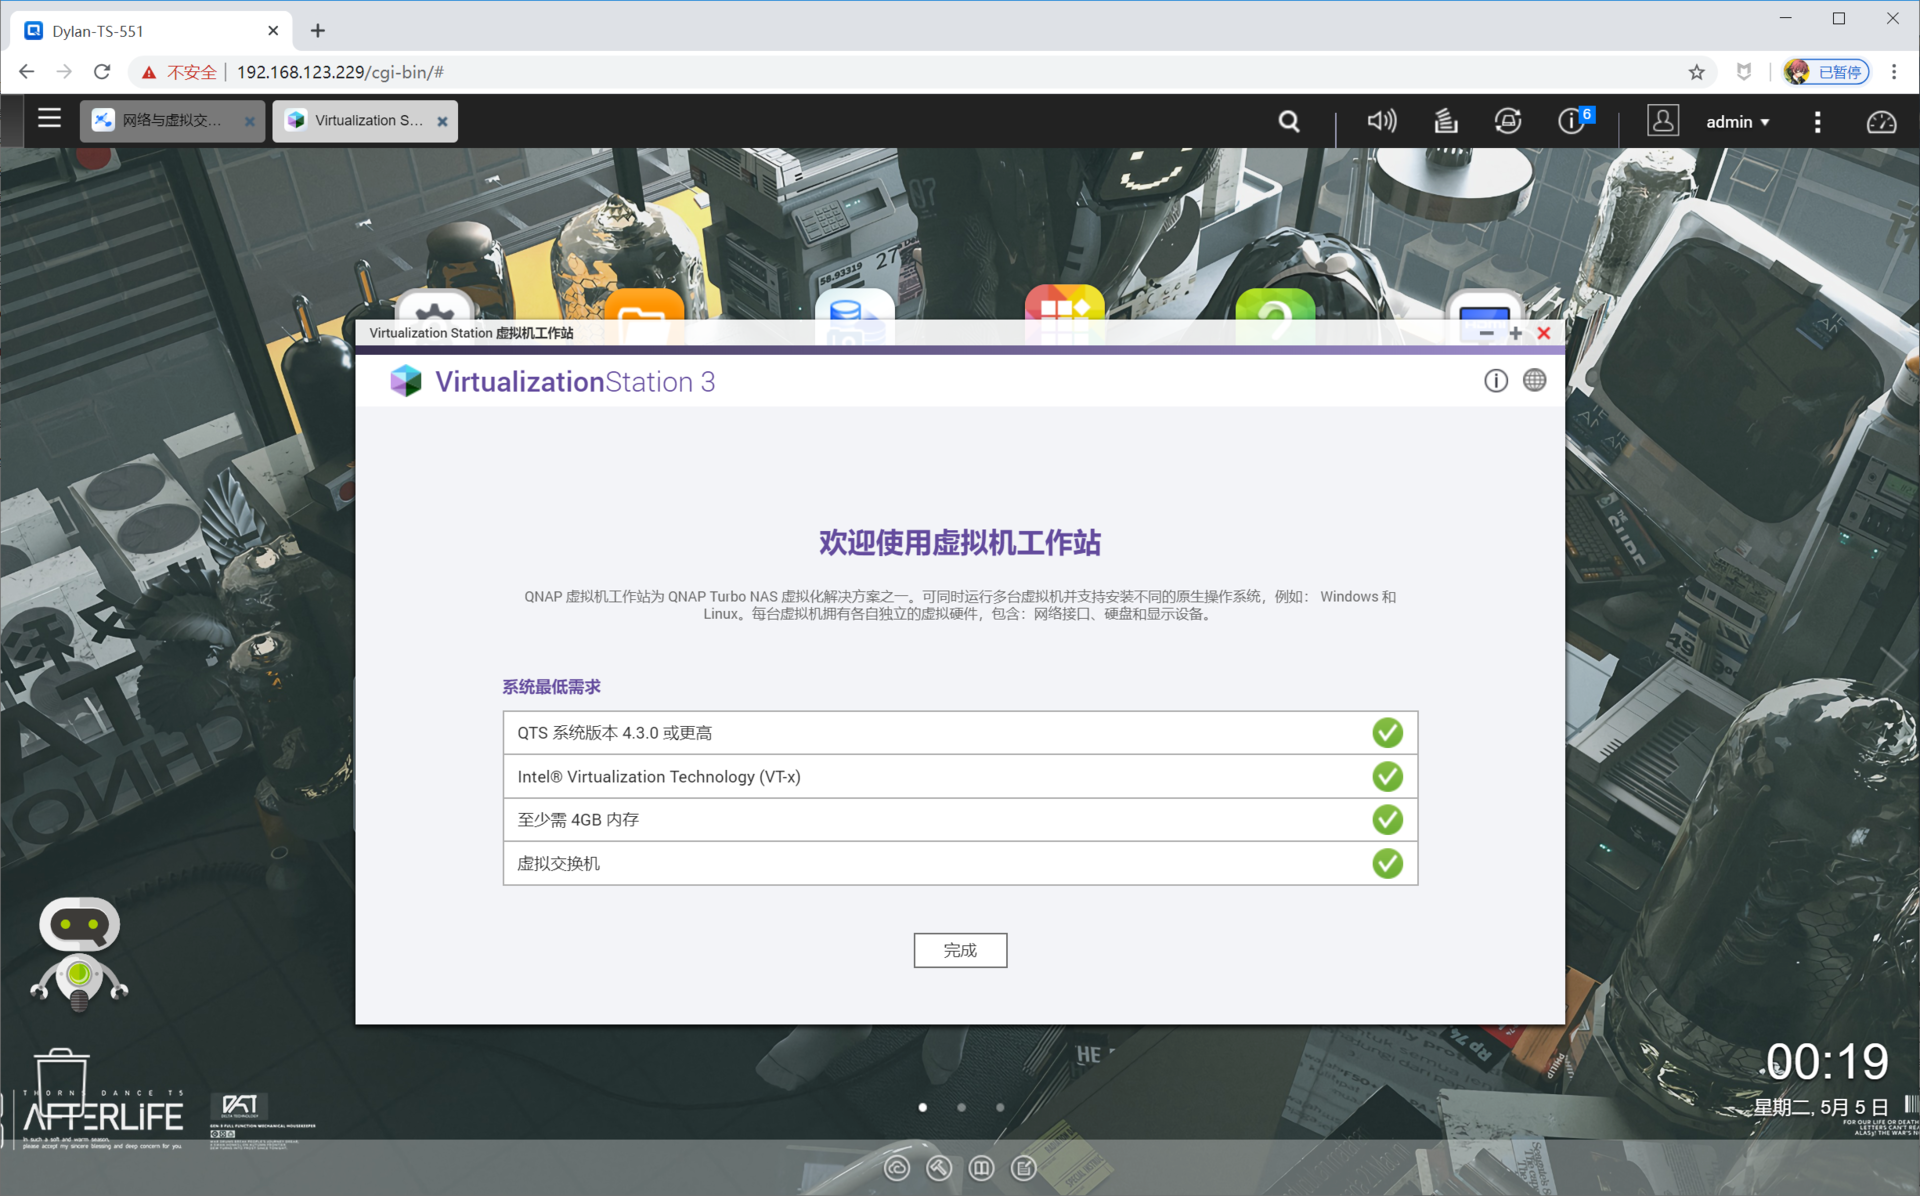Open the three-dot more options menu
This screenshot has width=1920, height=1196.
coord(1817,121)
